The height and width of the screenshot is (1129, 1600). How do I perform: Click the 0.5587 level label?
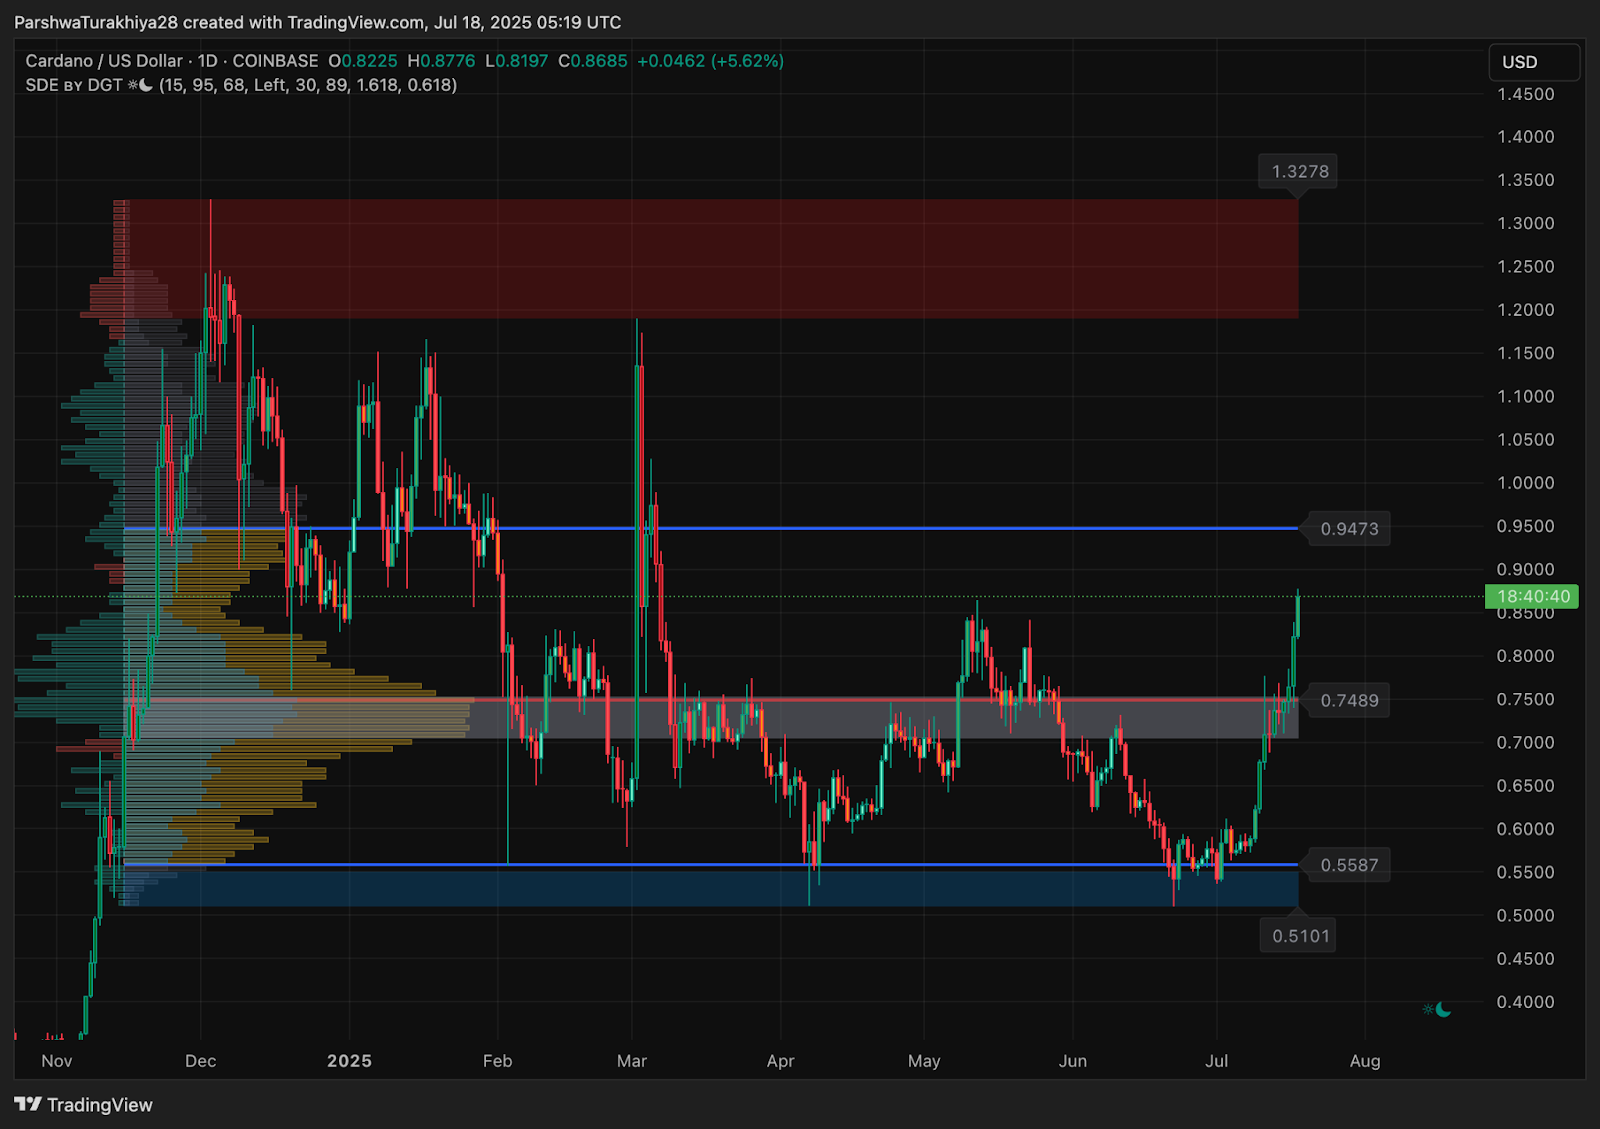[1349, 865]
